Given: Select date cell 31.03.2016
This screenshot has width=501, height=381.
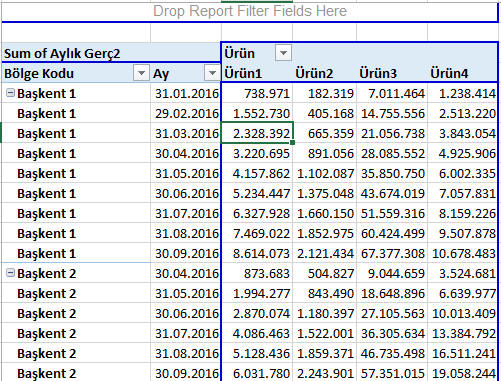Looking at the screenshot, I should [x=186, y=133].
